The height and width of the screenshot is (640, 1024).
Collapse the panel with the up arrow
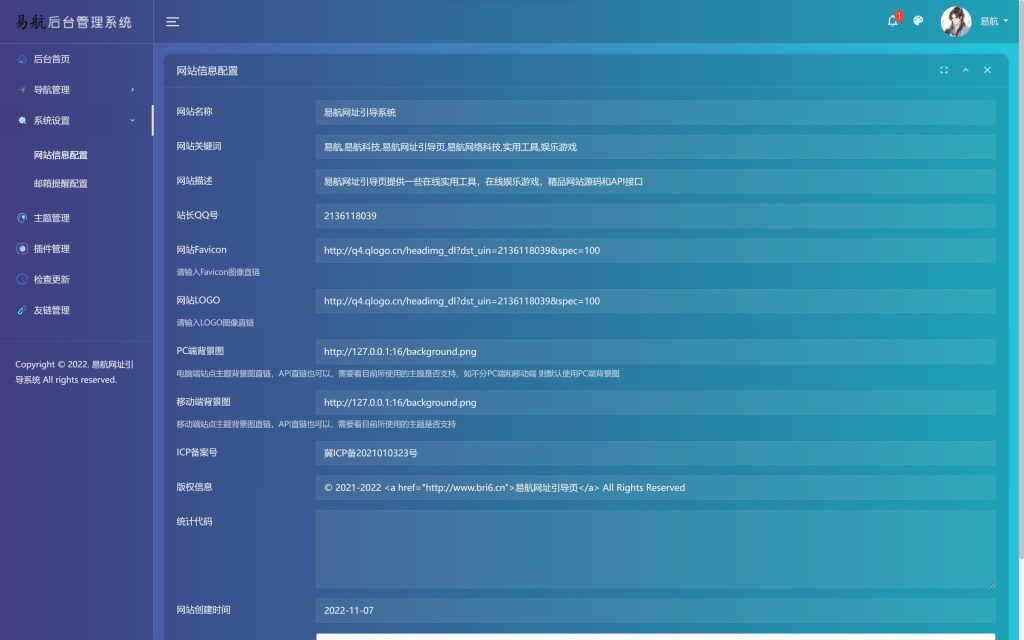coord(965,70)
